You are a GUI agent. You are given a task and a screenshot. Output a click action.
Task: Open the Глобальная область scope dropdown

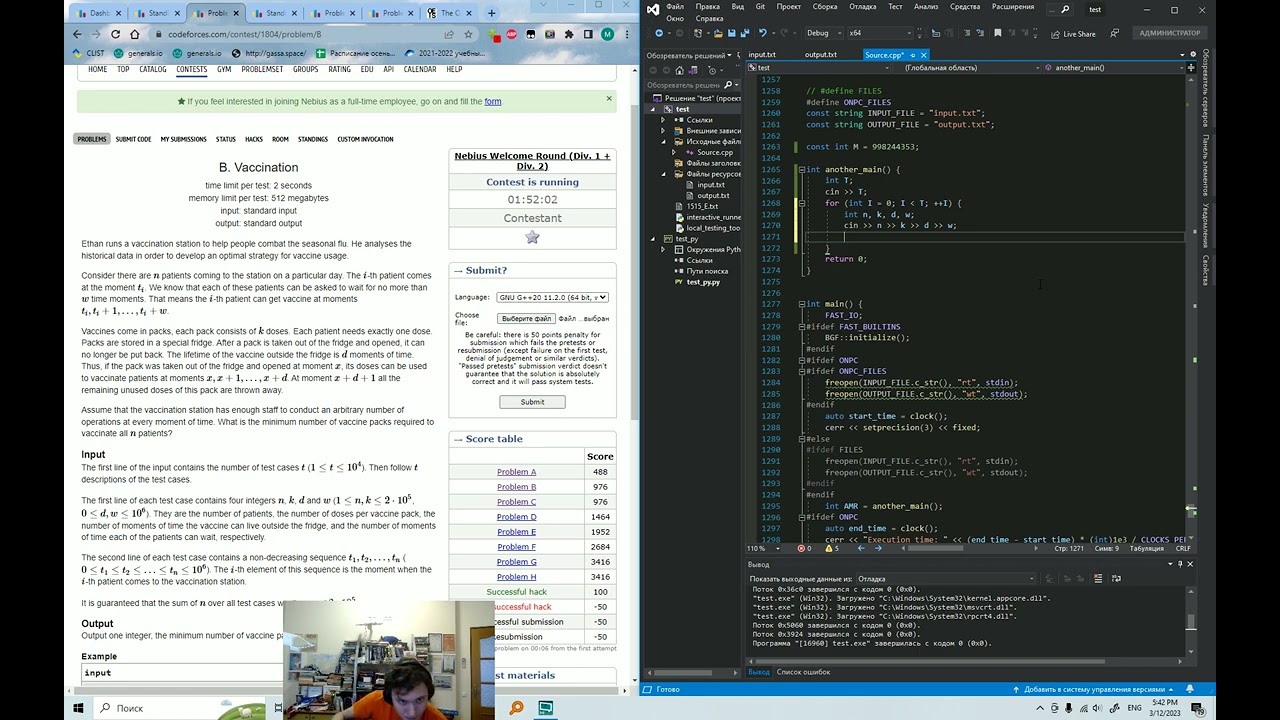(x=965, y=67)
